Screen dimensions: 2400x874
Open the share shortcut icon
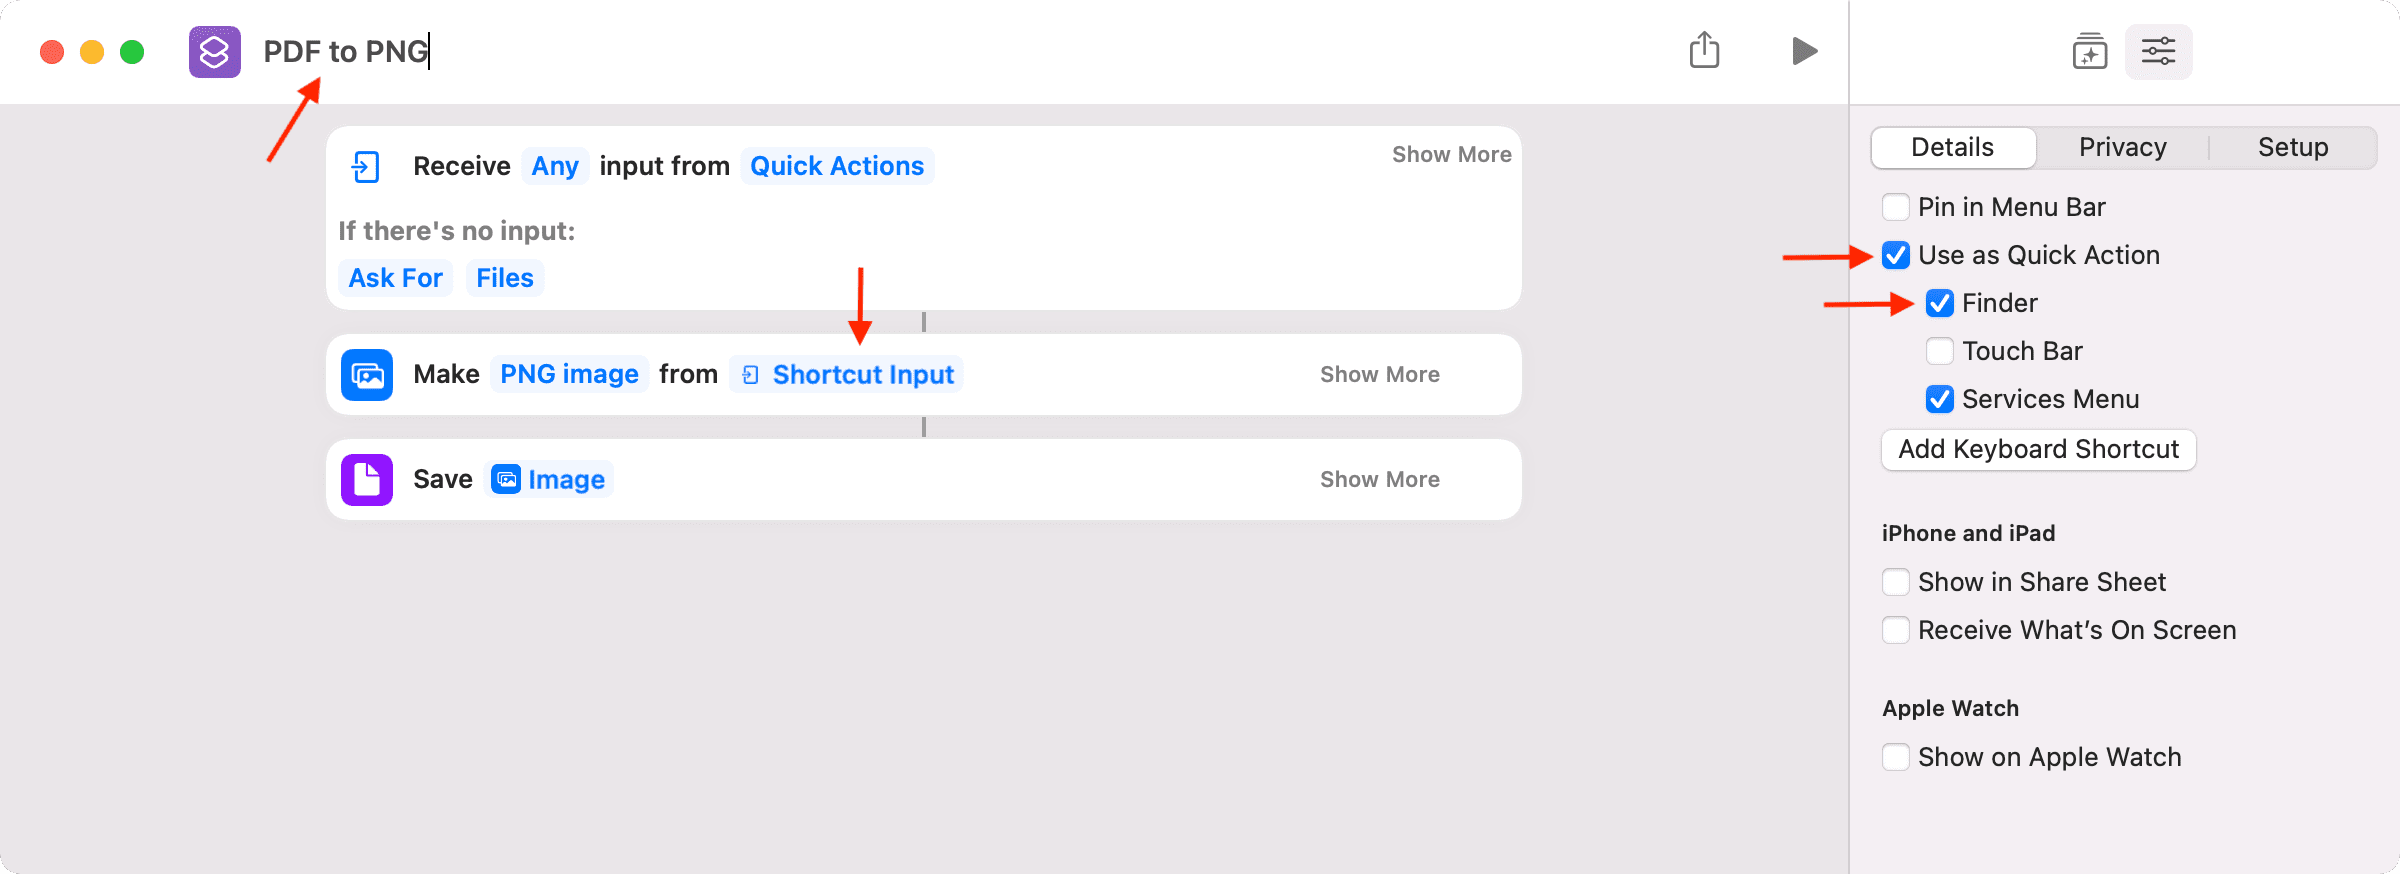pos(1704,50)
